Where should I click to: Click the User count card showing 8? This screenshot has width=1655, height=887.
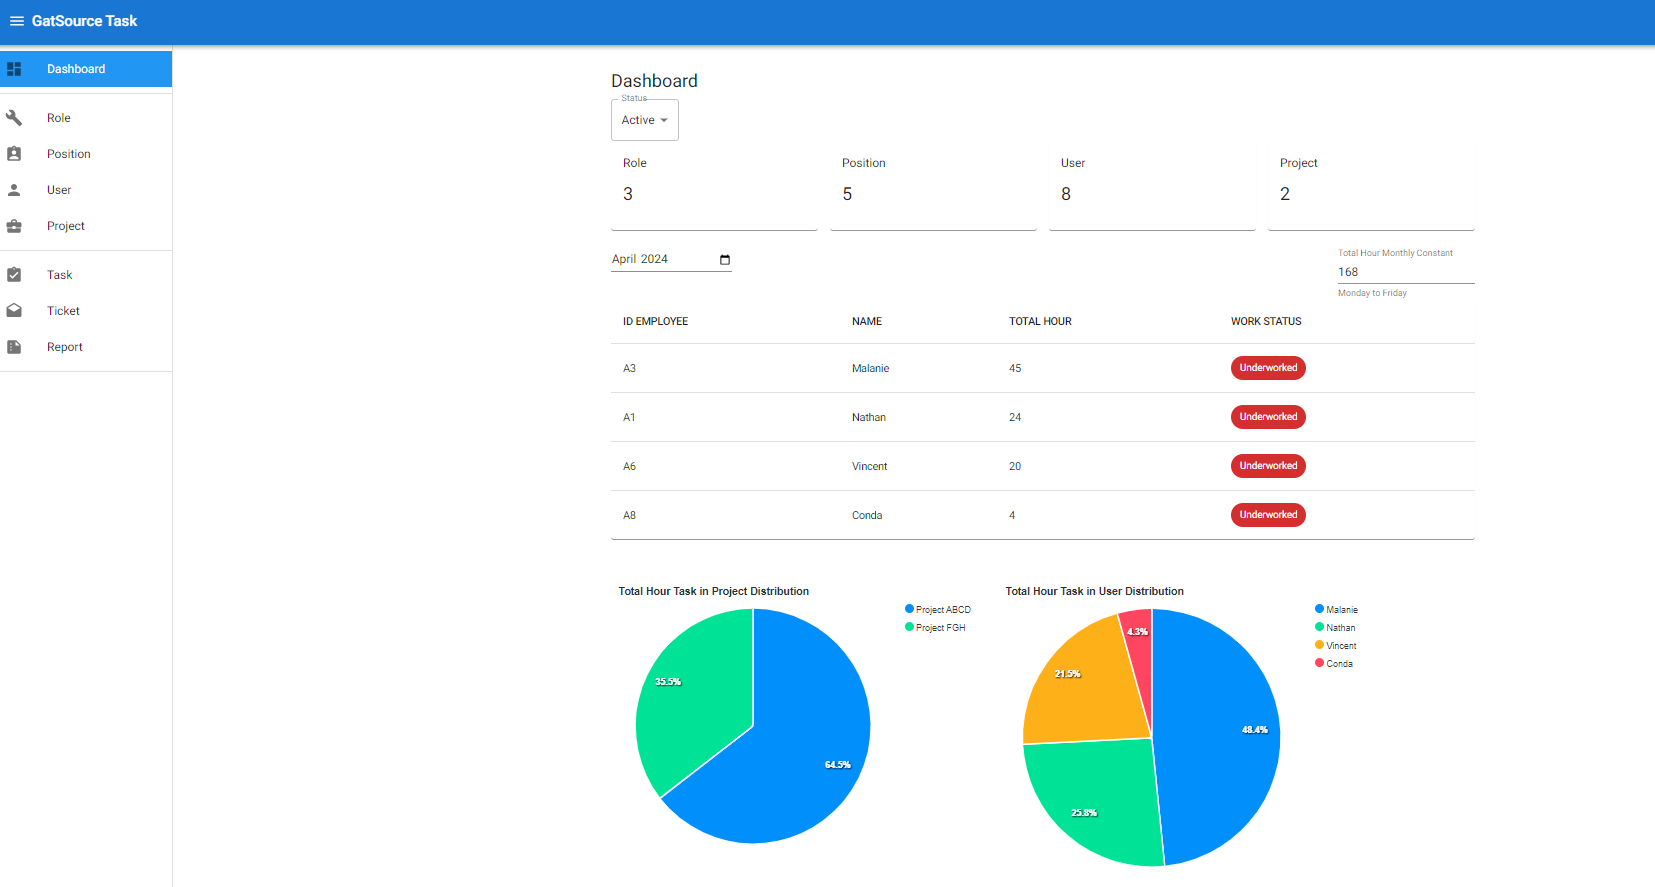(x=1152, y=190)
